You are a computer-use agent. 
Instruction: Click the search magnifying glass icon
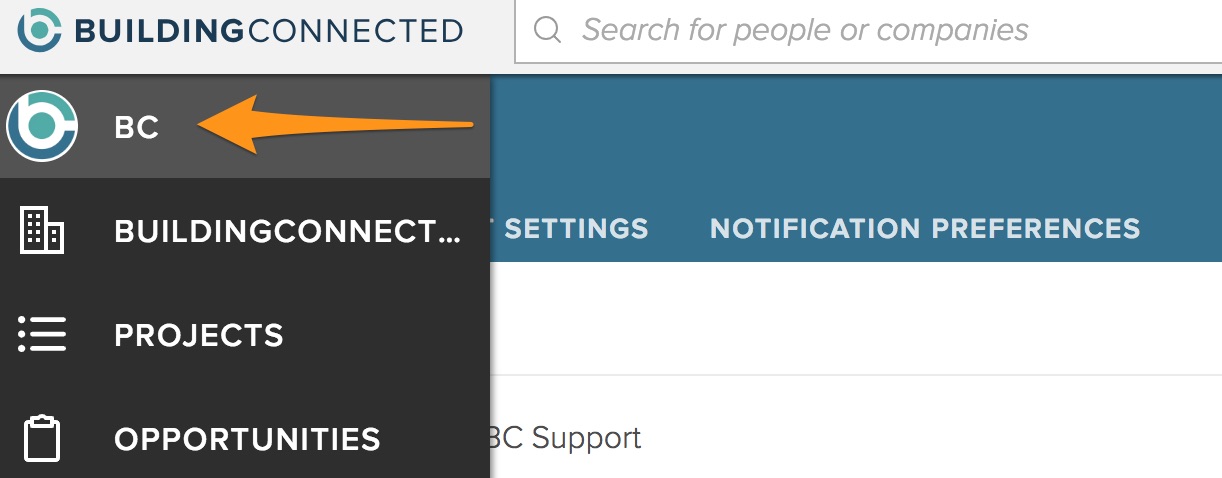(x=548, y=30)
